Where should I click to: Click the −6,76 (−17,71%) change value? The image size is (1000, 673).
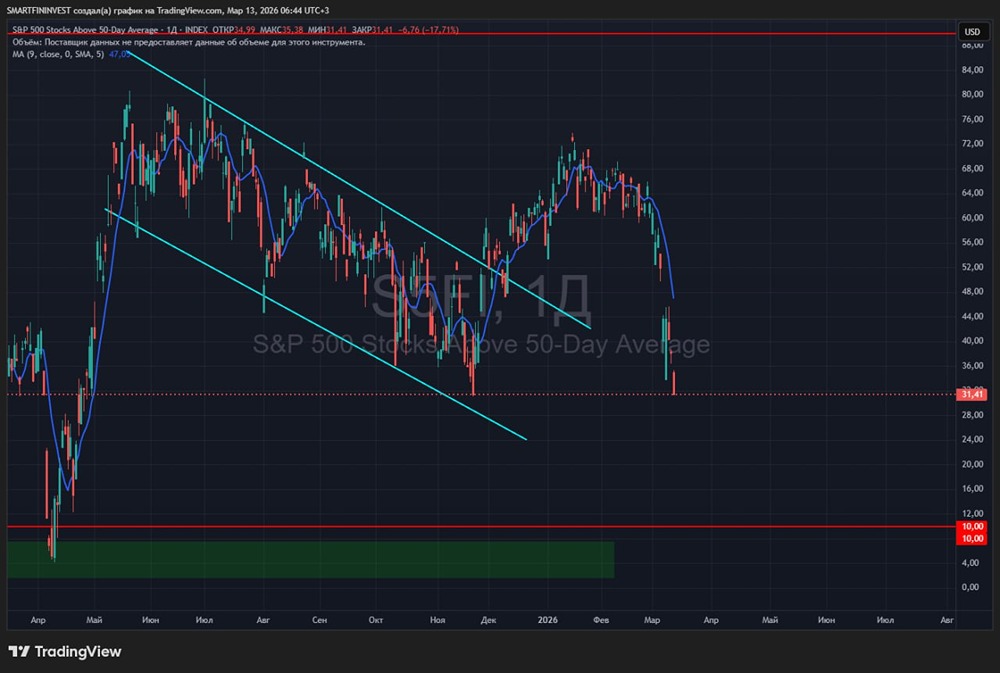[x=428, y=30]
